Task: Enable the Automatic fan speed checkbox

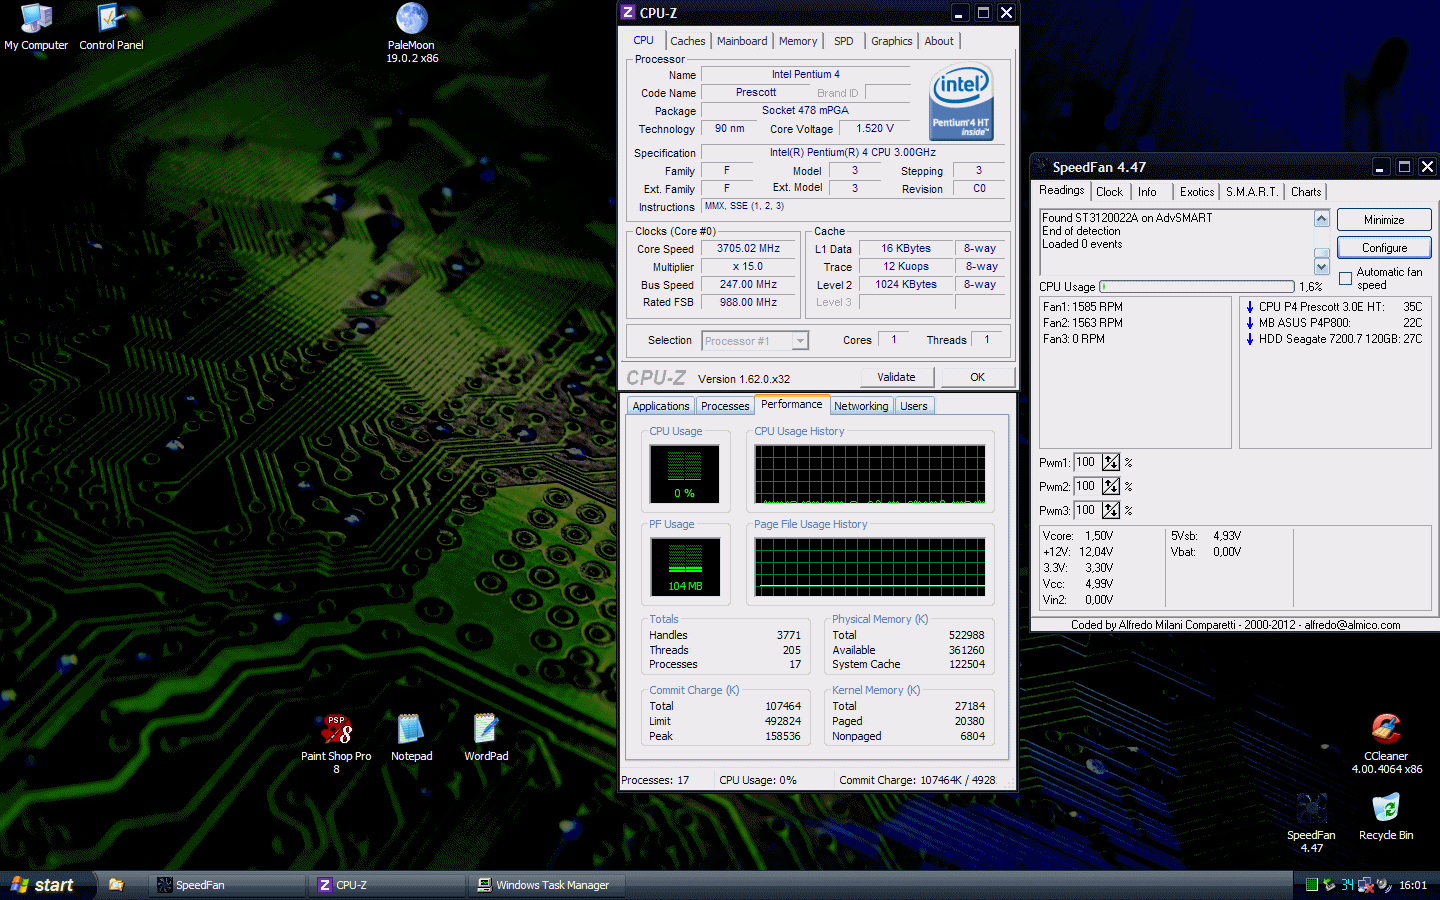Action: point(1345,279)
